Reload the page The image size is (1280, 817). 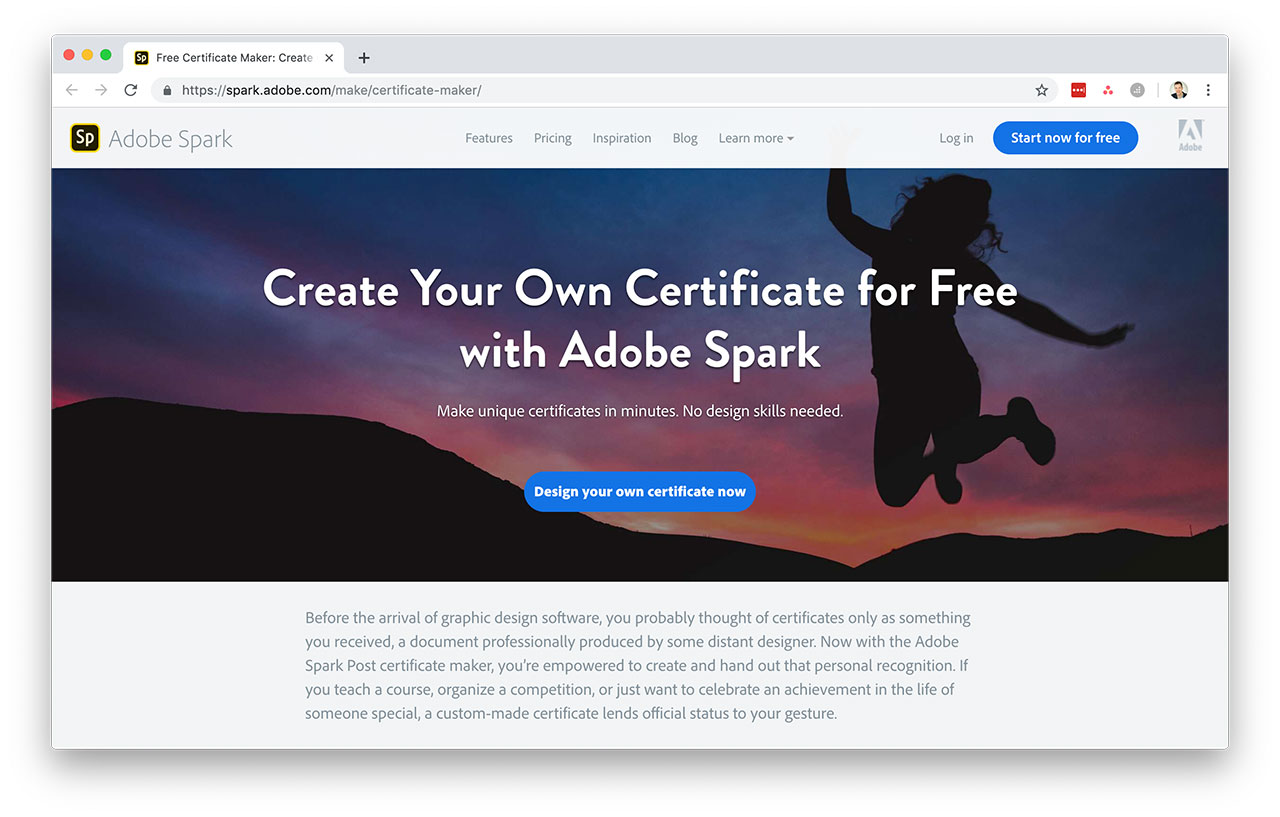click(x=130, y=90)
